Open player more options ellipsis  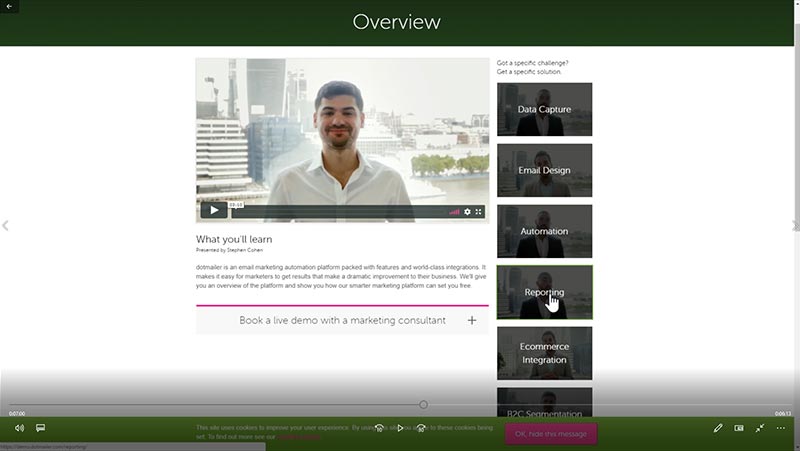(x=781, y=428)
